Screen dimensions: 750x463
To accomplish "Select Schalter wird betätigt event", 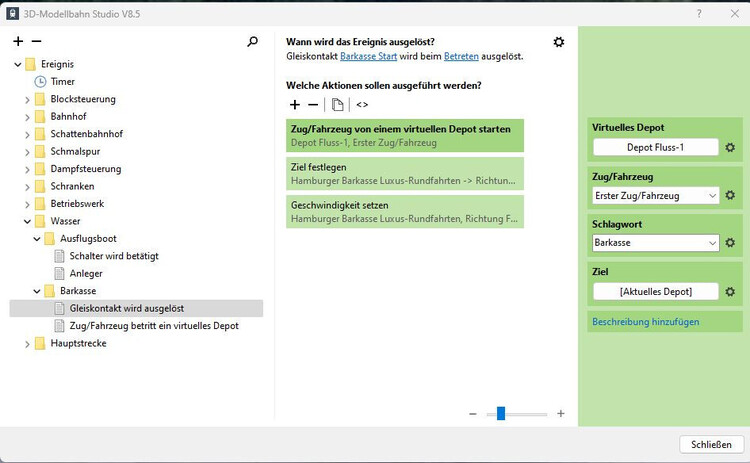I will (114, 256).
